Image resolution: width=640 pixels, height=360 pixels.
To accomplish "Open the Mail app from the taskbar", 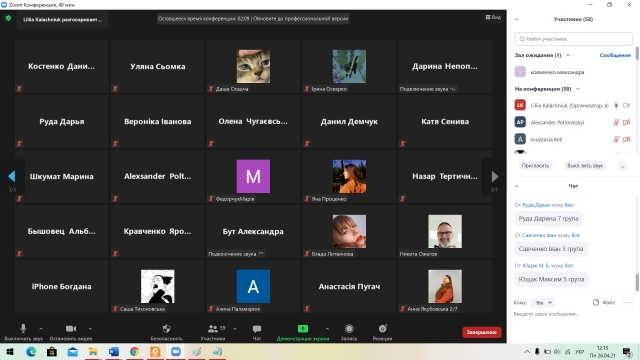I will pyautogui.click(x=73, y=351).
